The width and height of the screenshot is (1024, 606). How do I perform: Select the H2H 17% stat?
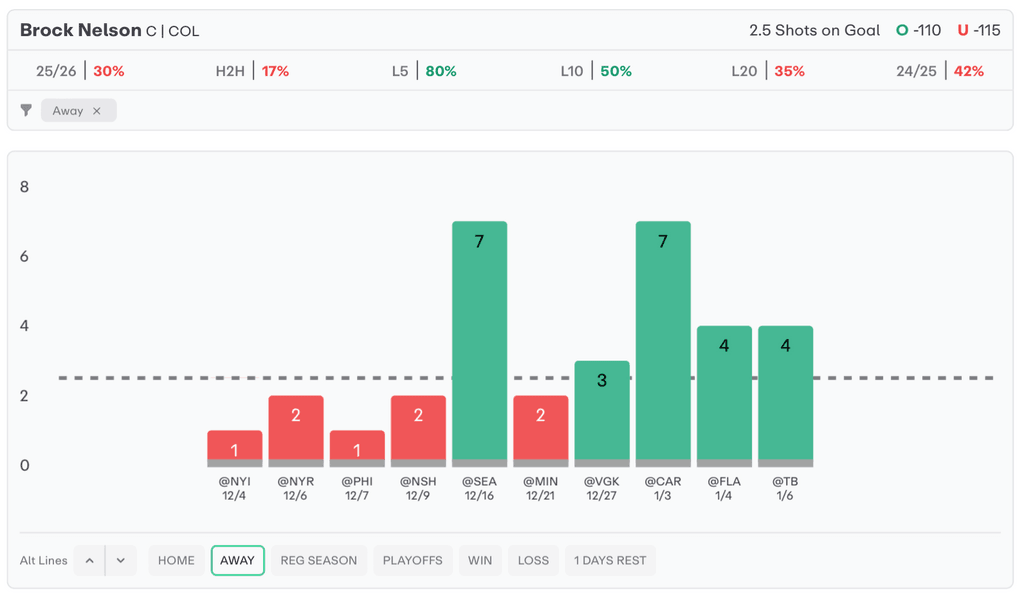tap(252, 72)
